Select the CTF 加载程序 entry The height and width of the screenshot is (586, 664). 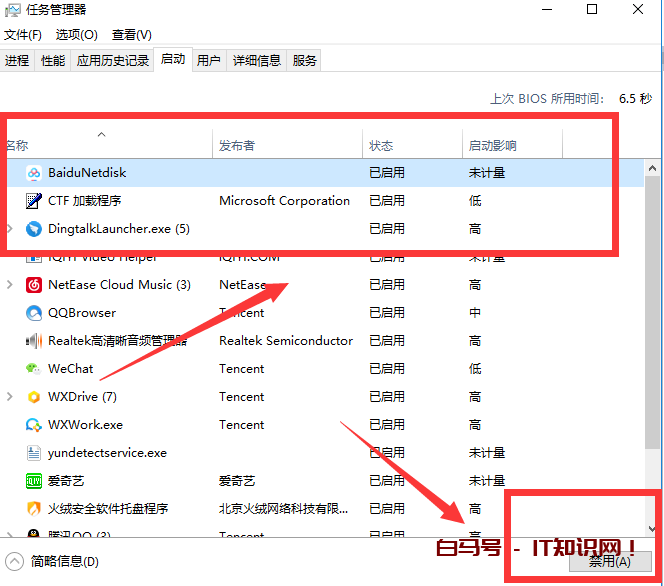click(84, 201)
